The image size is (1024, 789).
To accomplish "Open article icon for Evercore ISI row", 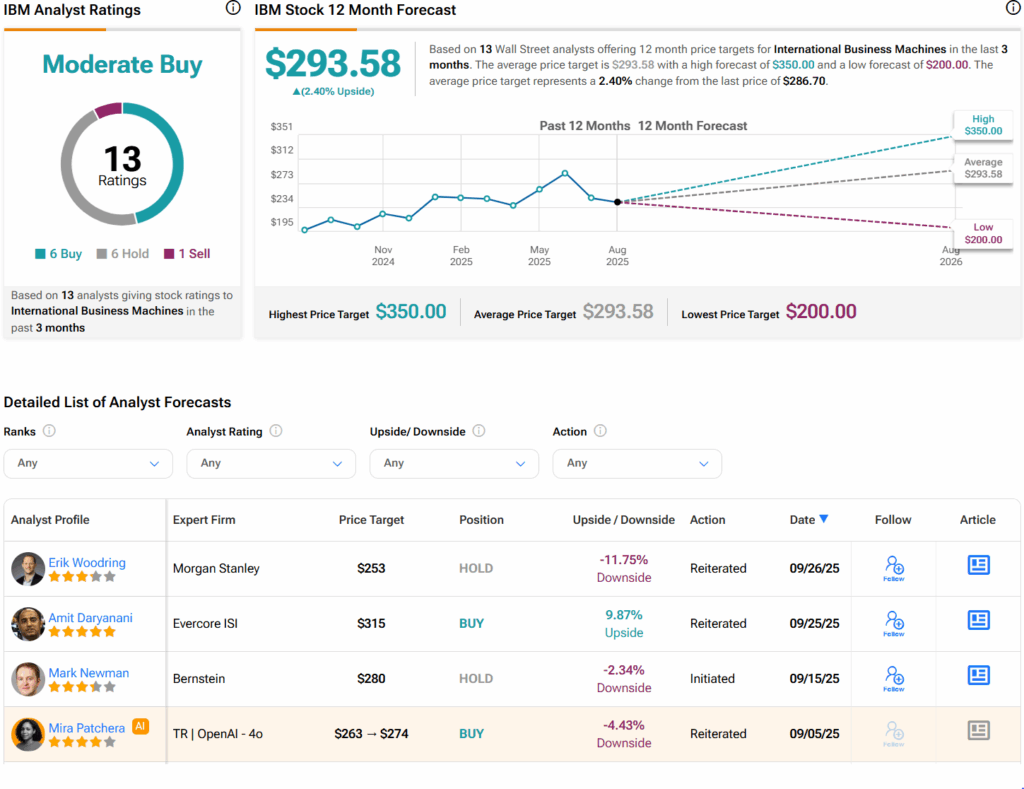I will point(978,621).
